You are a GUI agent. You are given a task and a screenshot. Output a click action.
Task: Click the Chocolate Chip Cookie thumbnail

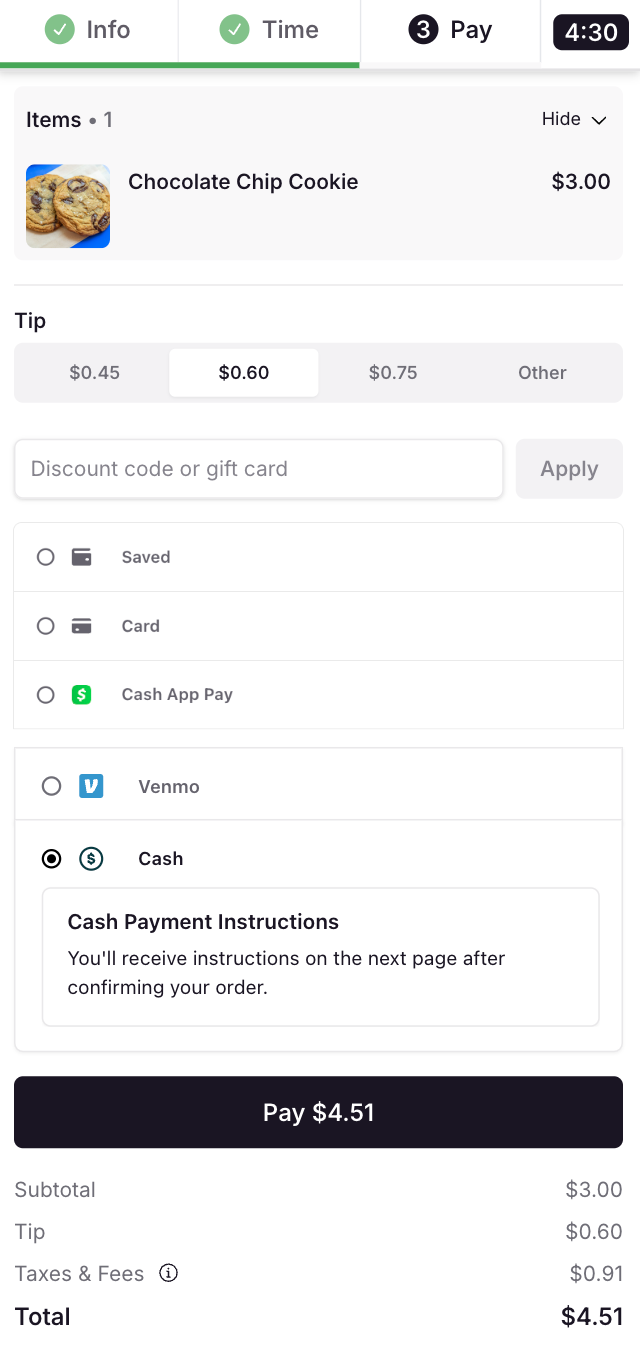tap(68, 206)
